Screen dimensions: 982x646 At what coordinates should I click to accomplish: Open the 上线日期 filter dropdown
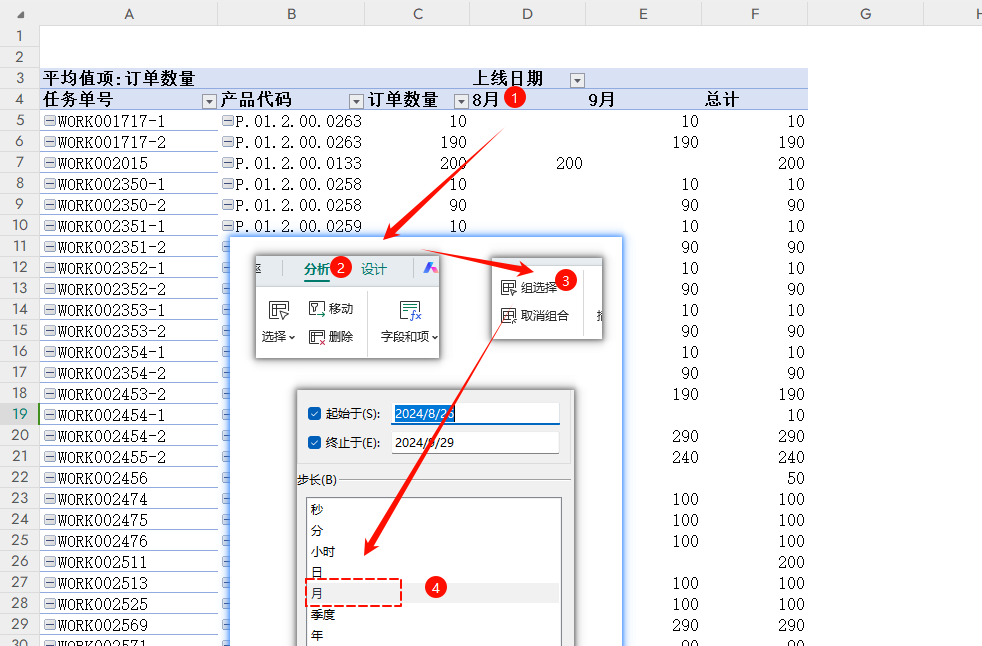tap(577, 80)
